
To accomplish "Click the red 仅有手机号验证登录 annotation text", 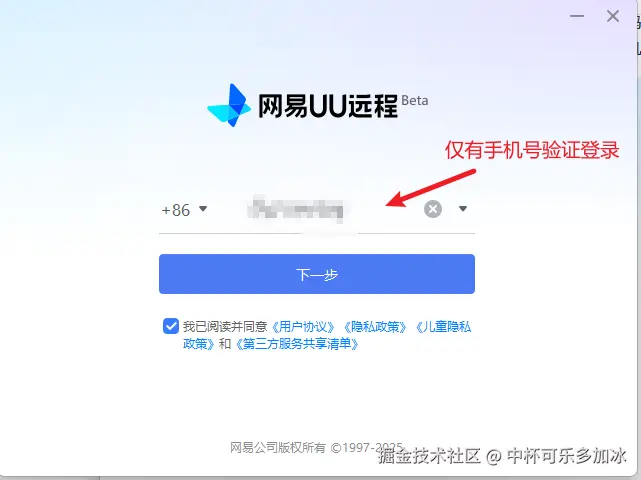I will [x=532, y=150].
